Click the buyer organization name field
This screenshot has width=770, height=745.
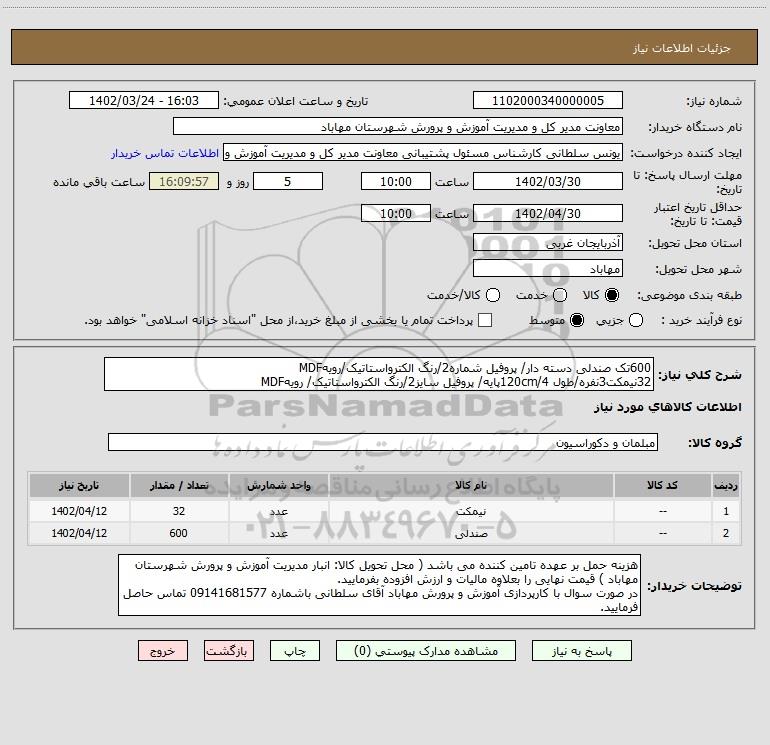click(398, 126)
